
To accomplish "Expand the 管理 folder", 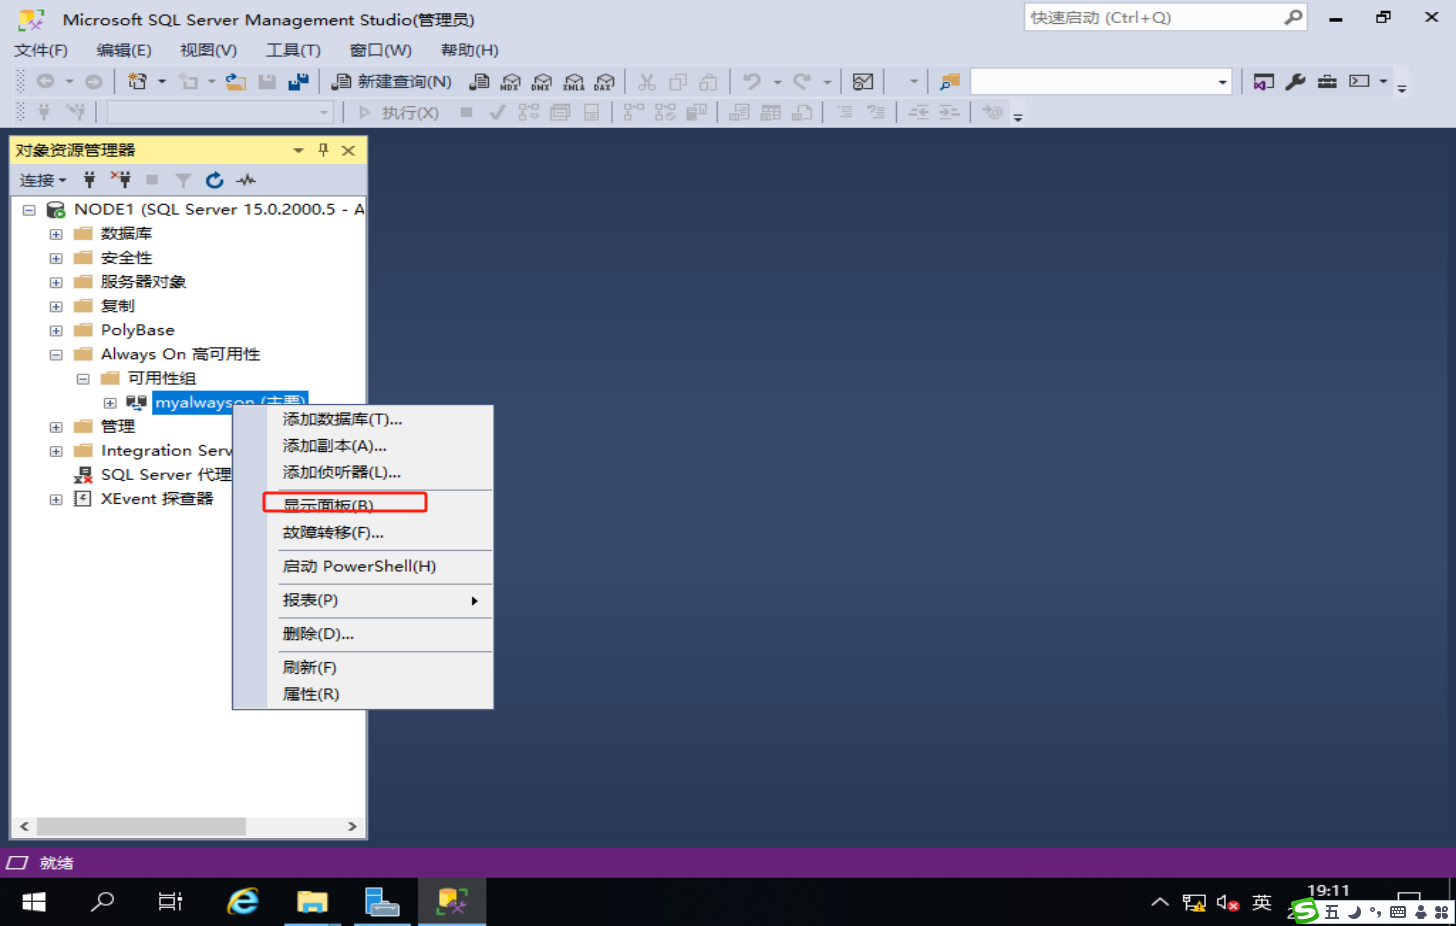I will [56, 427].
